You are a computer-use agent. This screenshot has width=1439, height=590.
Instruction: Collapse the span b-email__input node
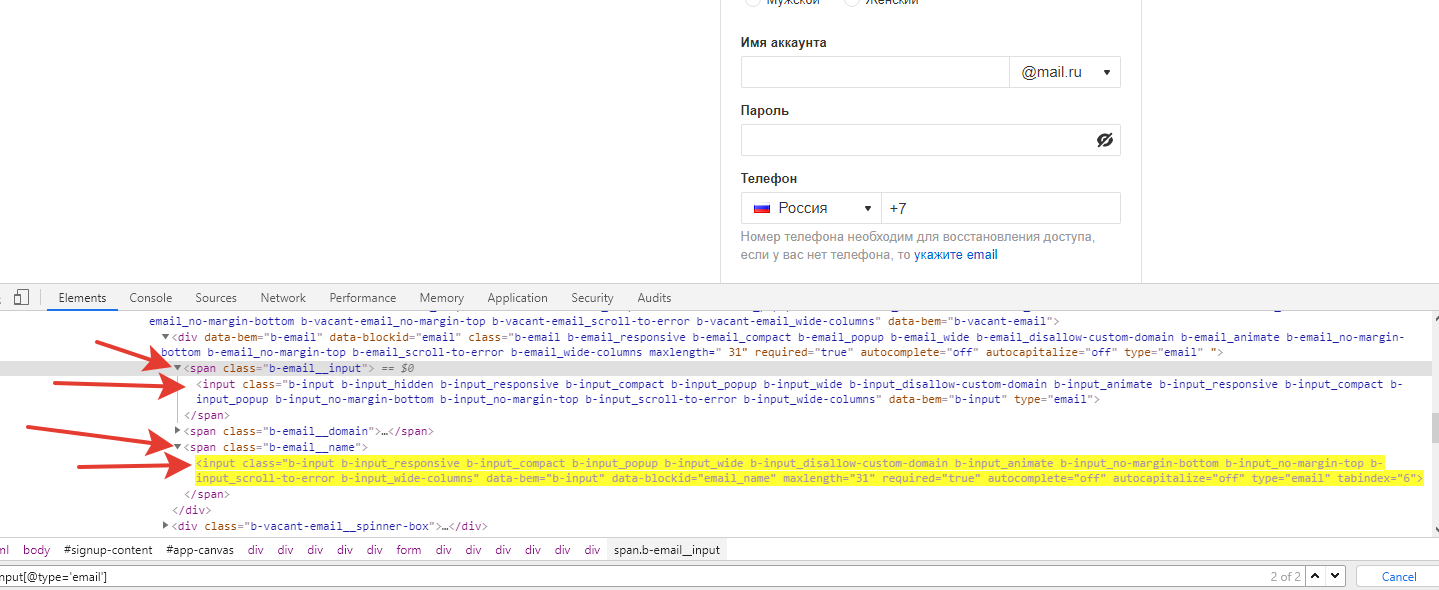tap(179, 368)
